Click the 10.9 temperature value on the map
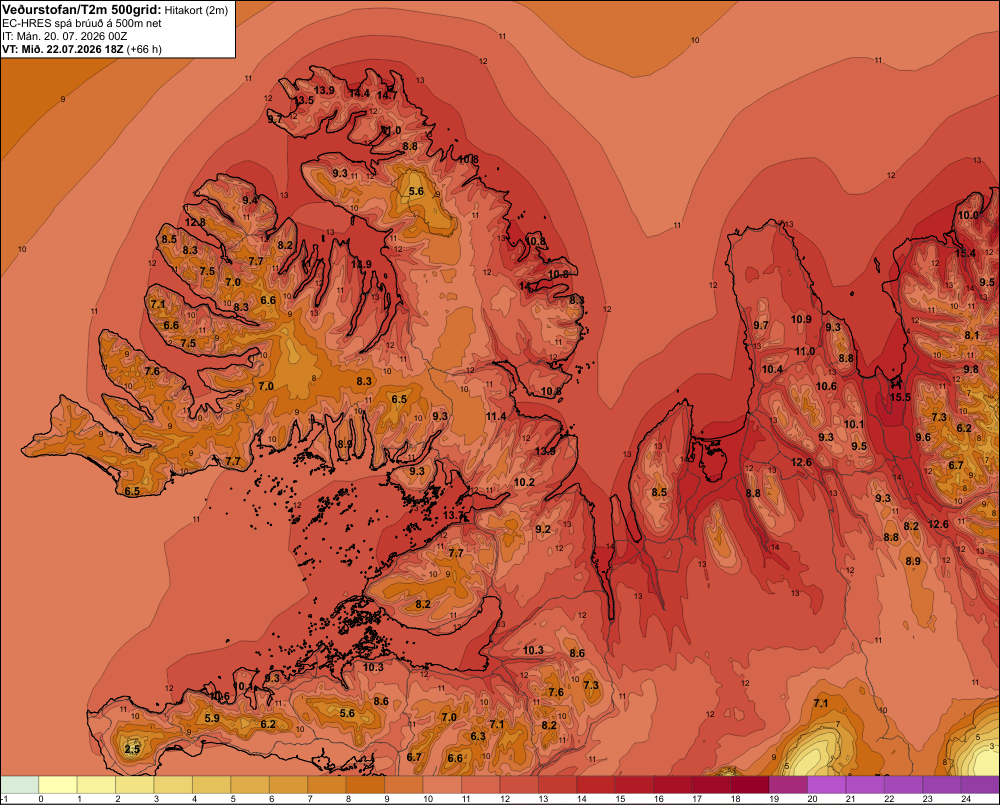The image size is (1000, 805). 801,319
